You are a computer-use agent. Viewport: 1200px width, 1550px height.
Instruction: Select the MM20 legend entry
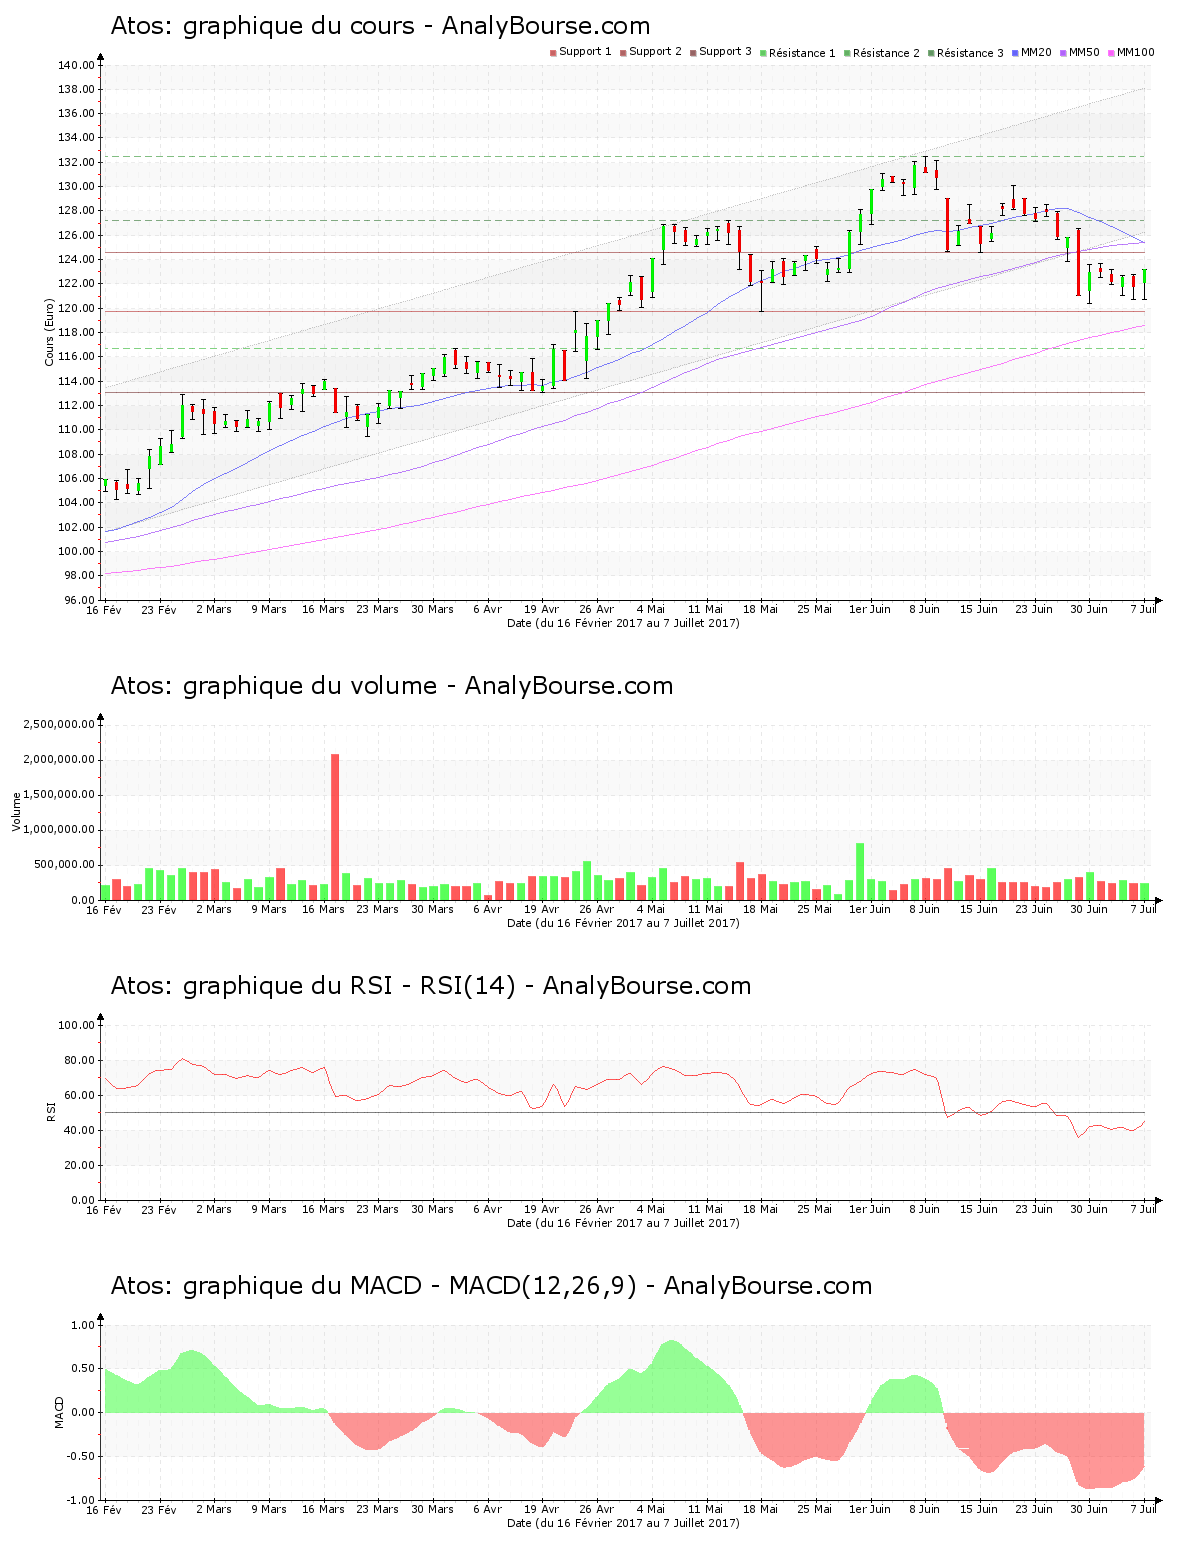click(x=1032, y=52)
